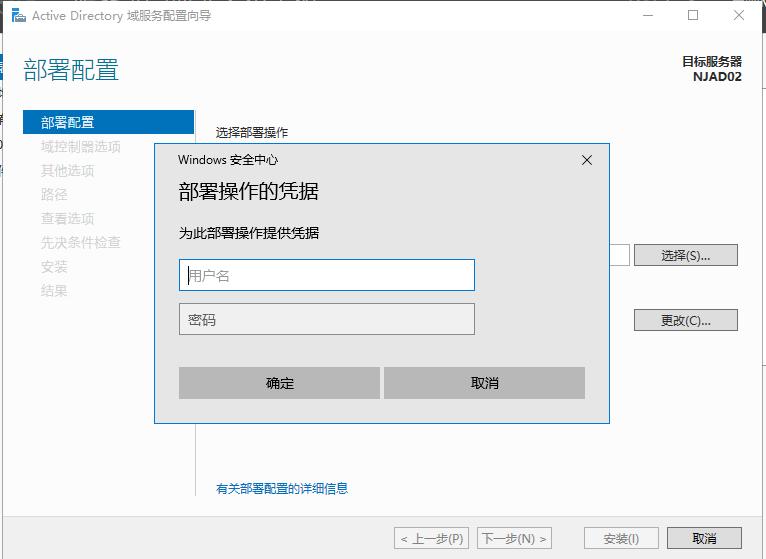766x559 pixels.
Task: Click the 部署操作的凭据 dialog heading
Action: pyautogui.click(x=249, y=191)
